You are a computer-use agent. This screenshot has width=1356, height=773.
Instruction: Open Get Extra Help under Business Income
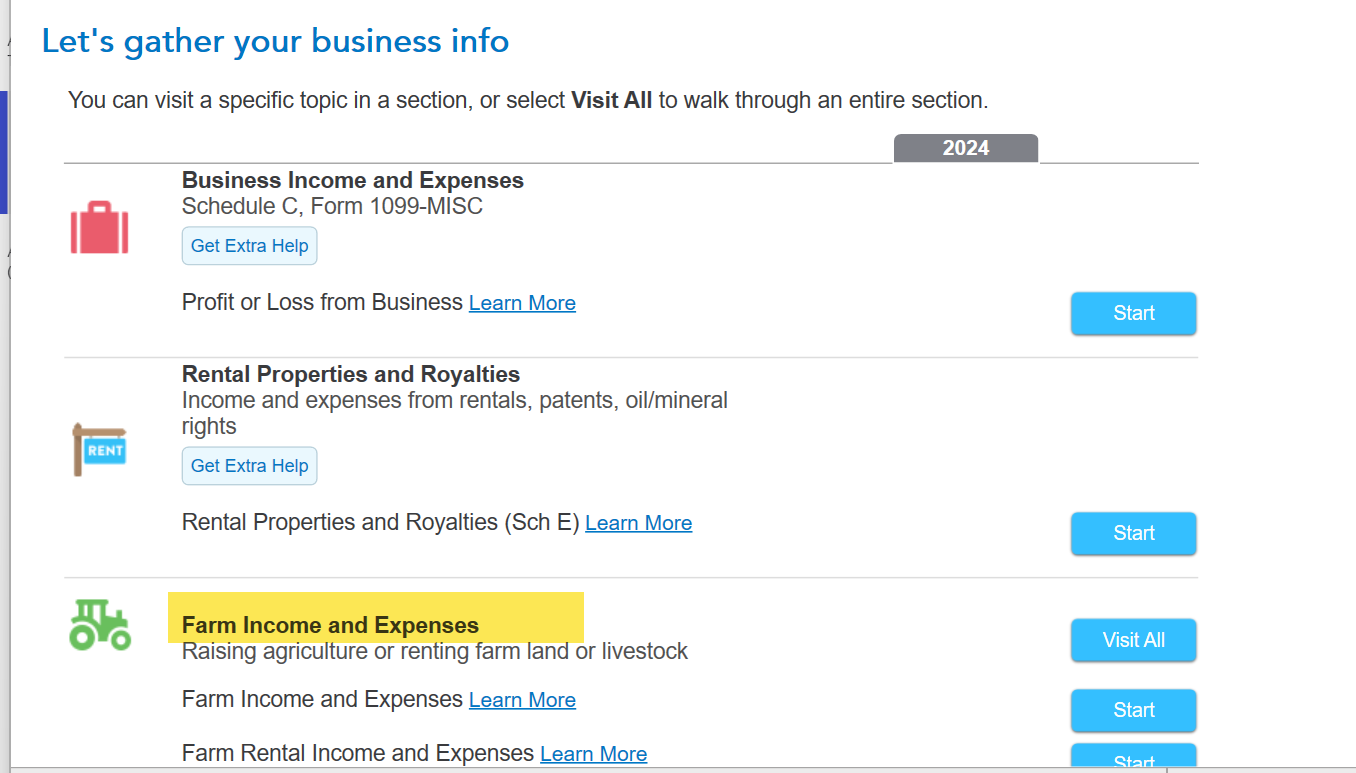click(249, 246)
